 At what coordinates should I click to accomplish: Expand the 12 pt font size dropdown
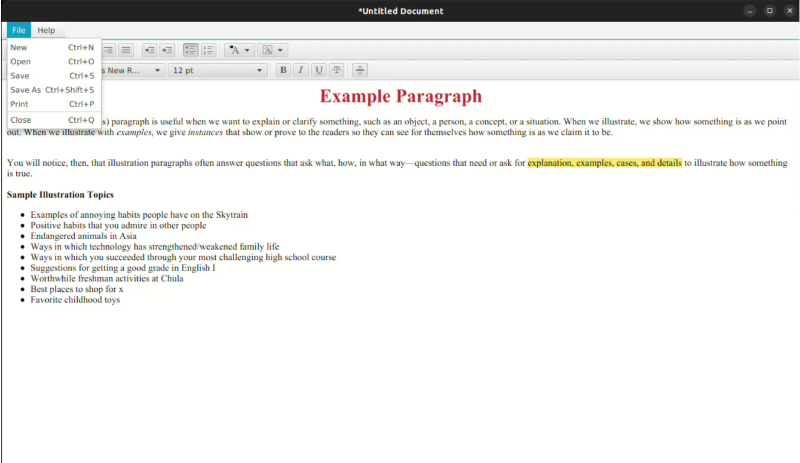218,70
